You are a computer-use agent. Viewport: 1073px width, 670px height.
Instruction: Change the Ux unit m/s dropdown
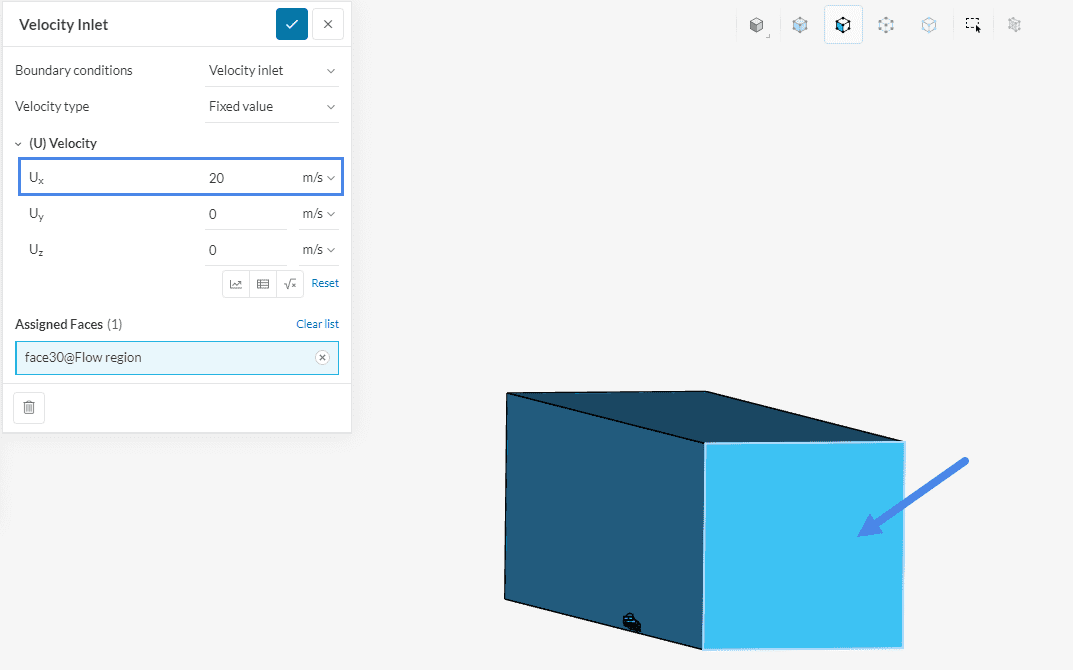pos(318,178)
